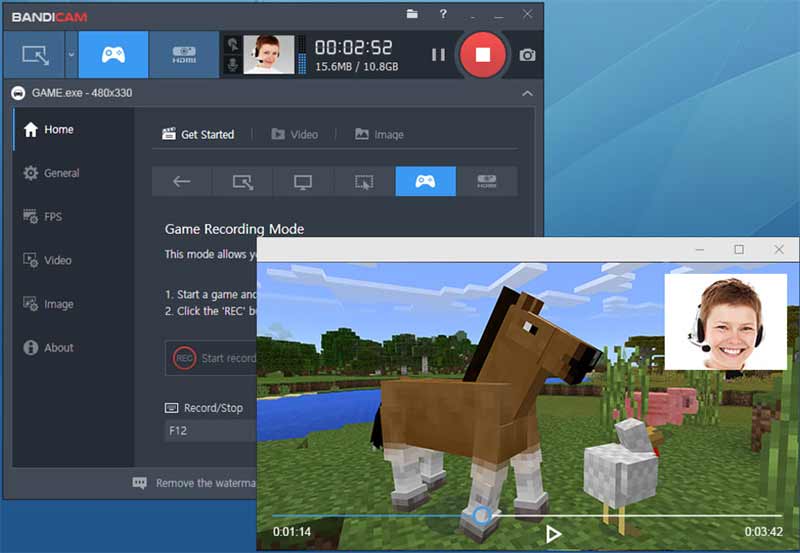Click the Bandicam minimize button
Screen dimensions: 800x553
[499, 16]
